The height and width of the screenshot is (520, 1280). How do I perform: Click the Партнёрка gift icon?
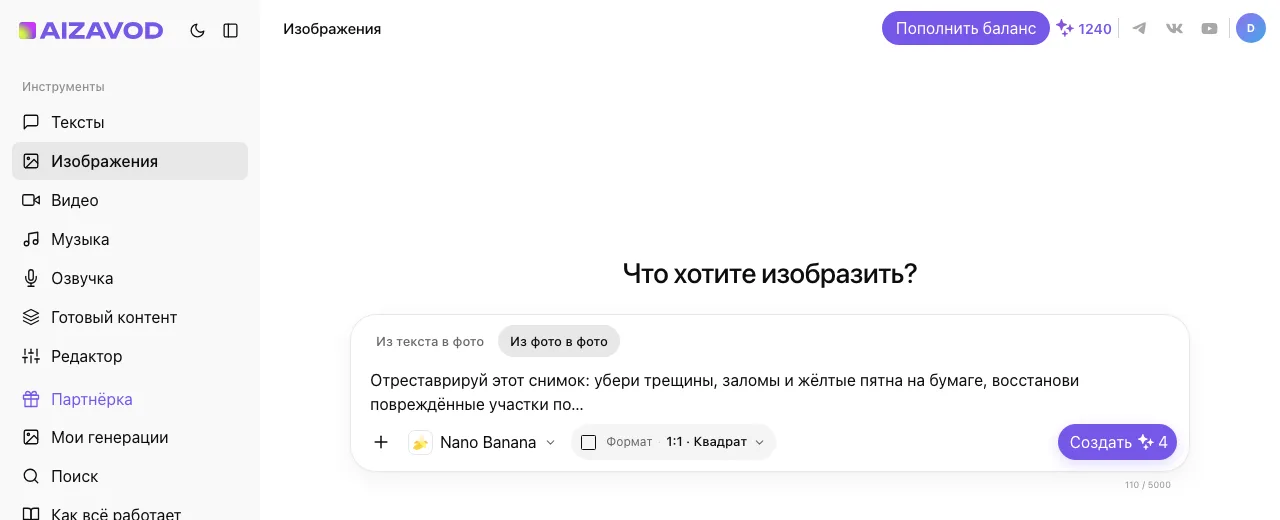point(31,399)
